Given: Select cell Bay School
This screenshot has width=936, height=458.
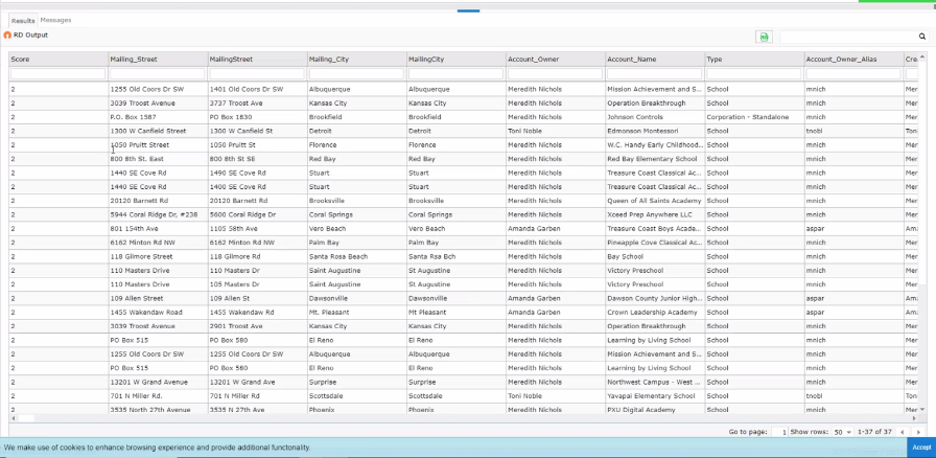Looking at the screenshot, I should tap(655, 256).
